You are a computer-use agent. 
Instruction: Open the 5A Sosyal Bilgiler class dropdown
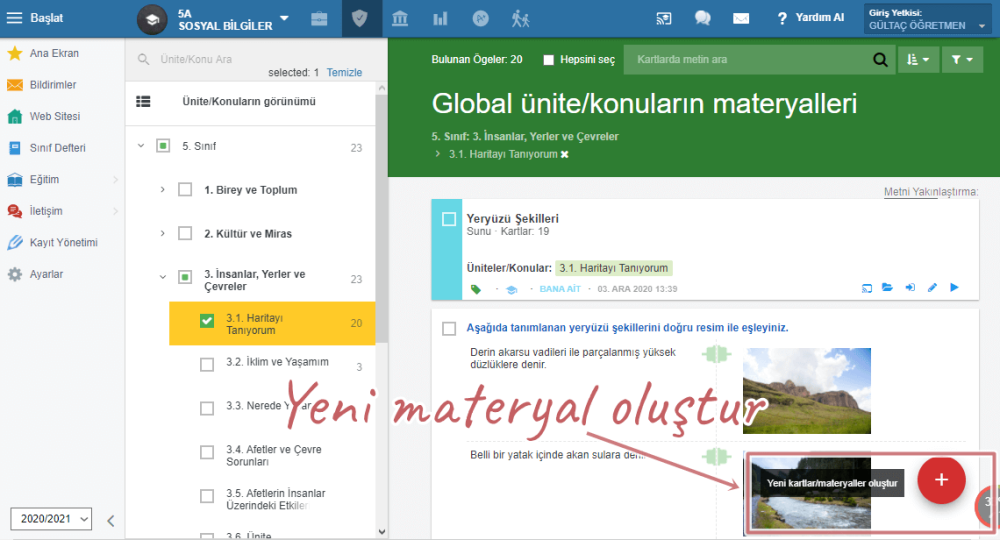coord(284,18)
